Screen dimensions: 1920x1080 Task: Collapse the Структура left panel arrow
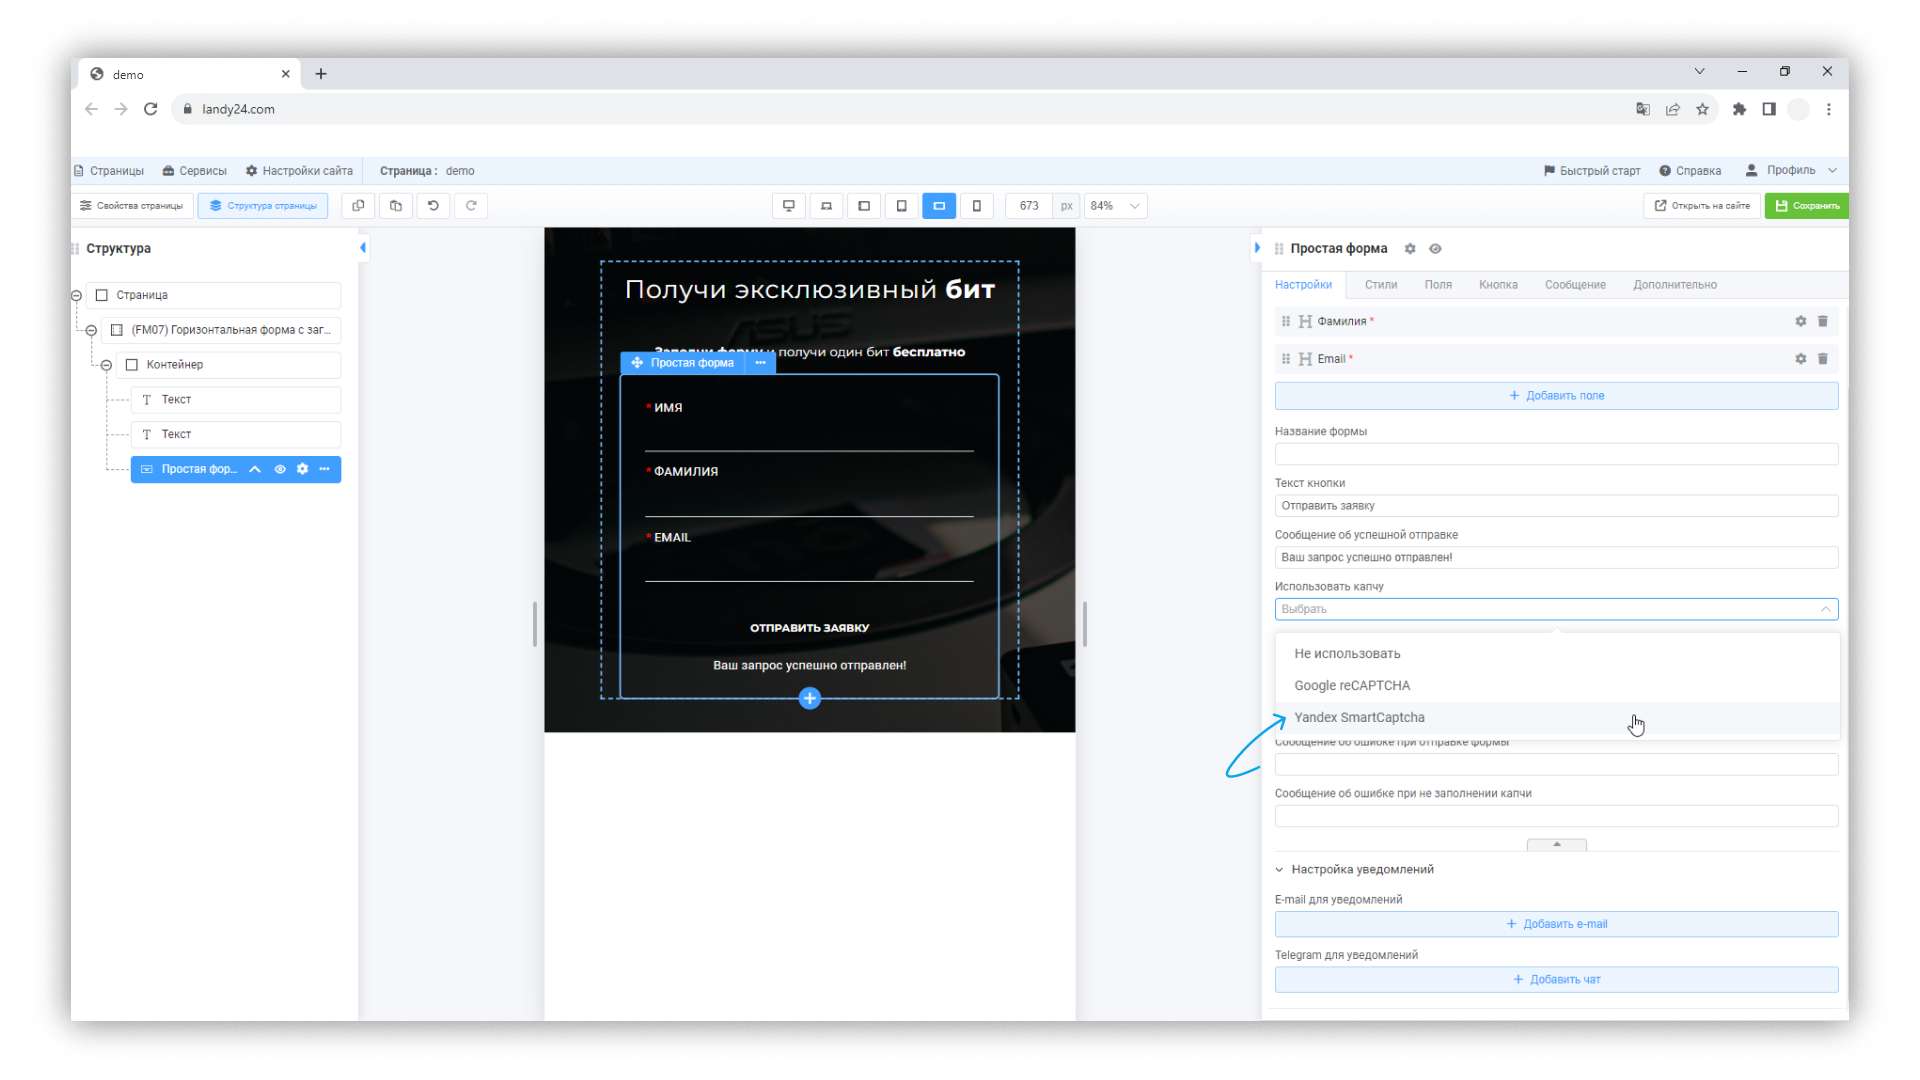[x=363, y=248]
